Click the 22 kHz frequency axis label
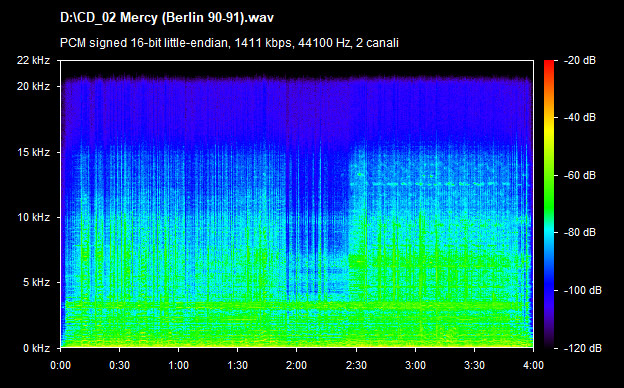Screen dimensions: 624x388 pos(33,60)
